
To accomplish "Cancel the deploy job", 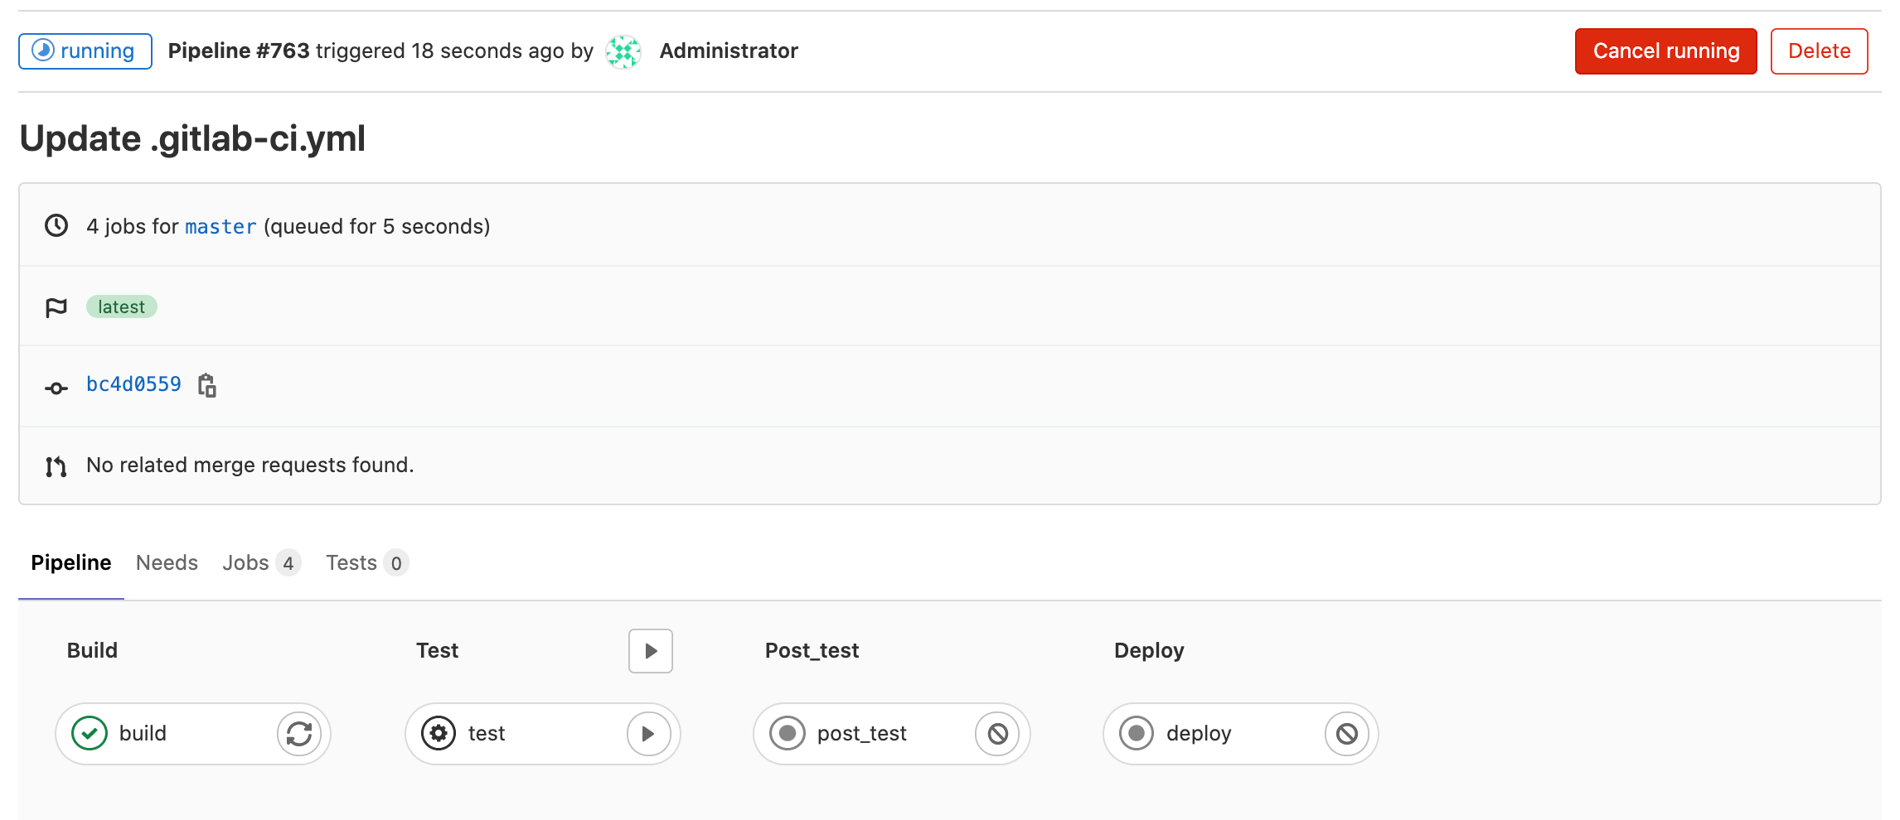I will 1346,734.
